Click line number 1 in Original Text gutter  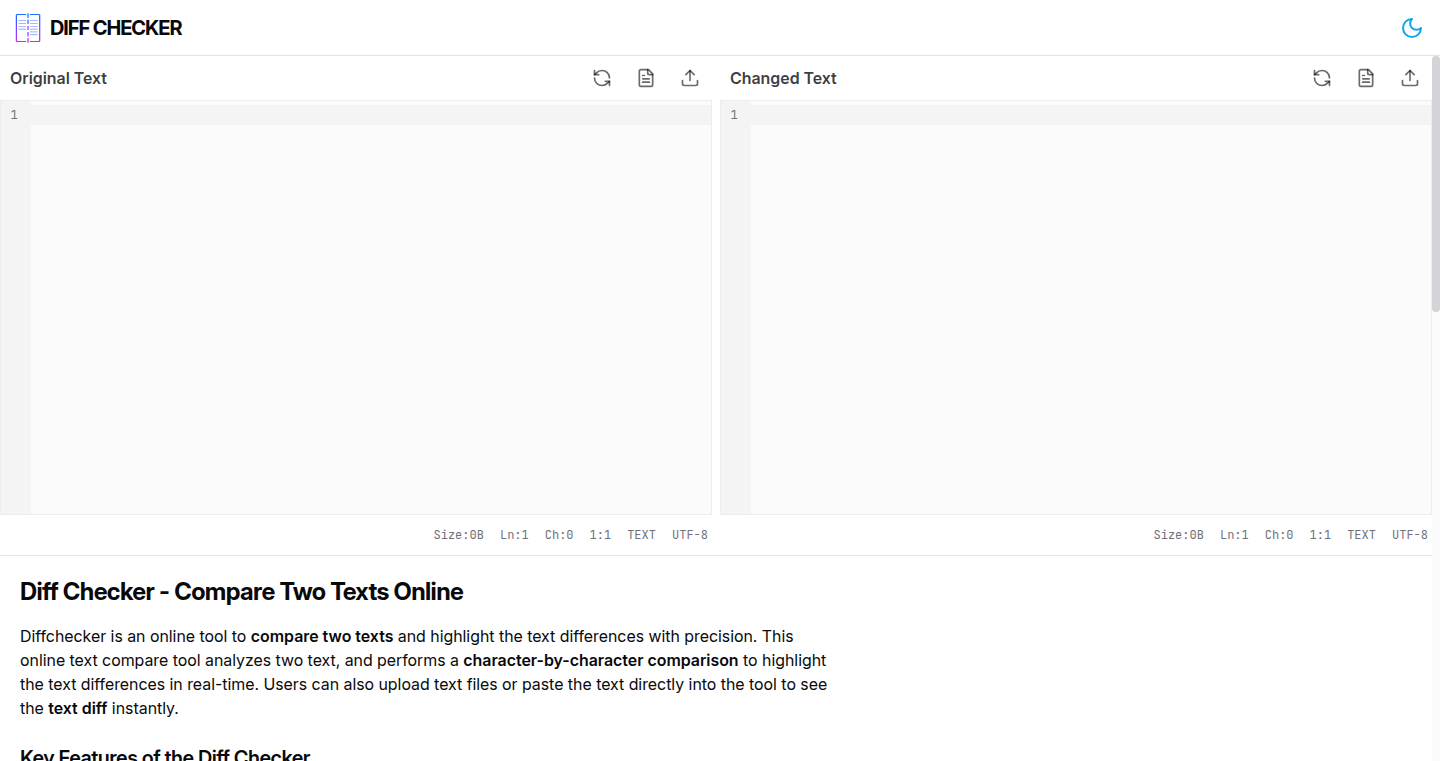click(x=14, y=115)
